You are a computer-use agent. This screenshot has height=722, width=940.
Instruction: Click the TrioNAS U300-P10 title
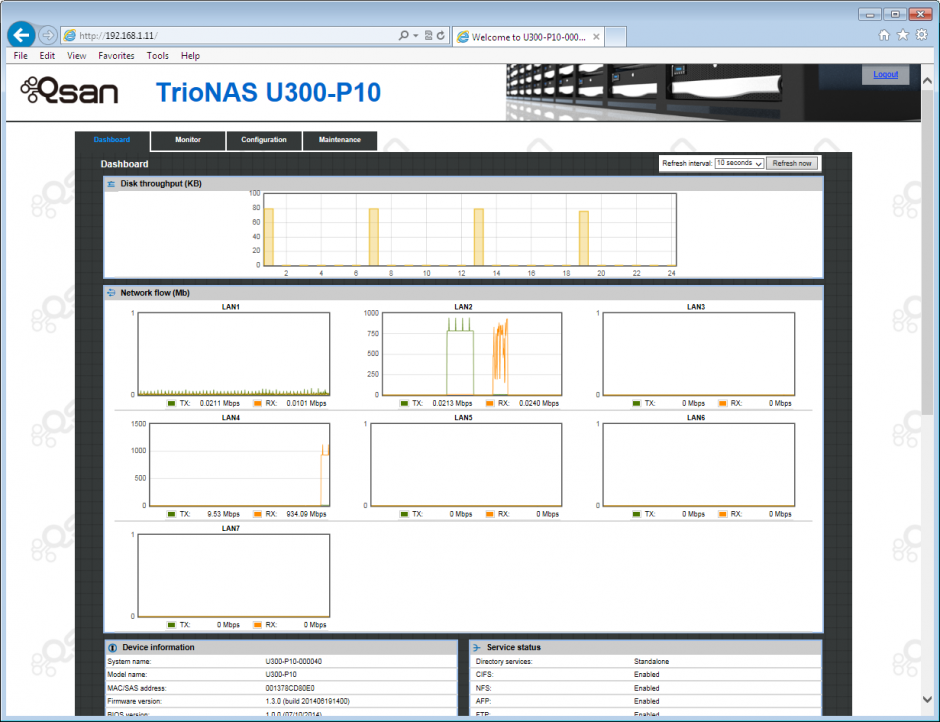pos(268,92)
